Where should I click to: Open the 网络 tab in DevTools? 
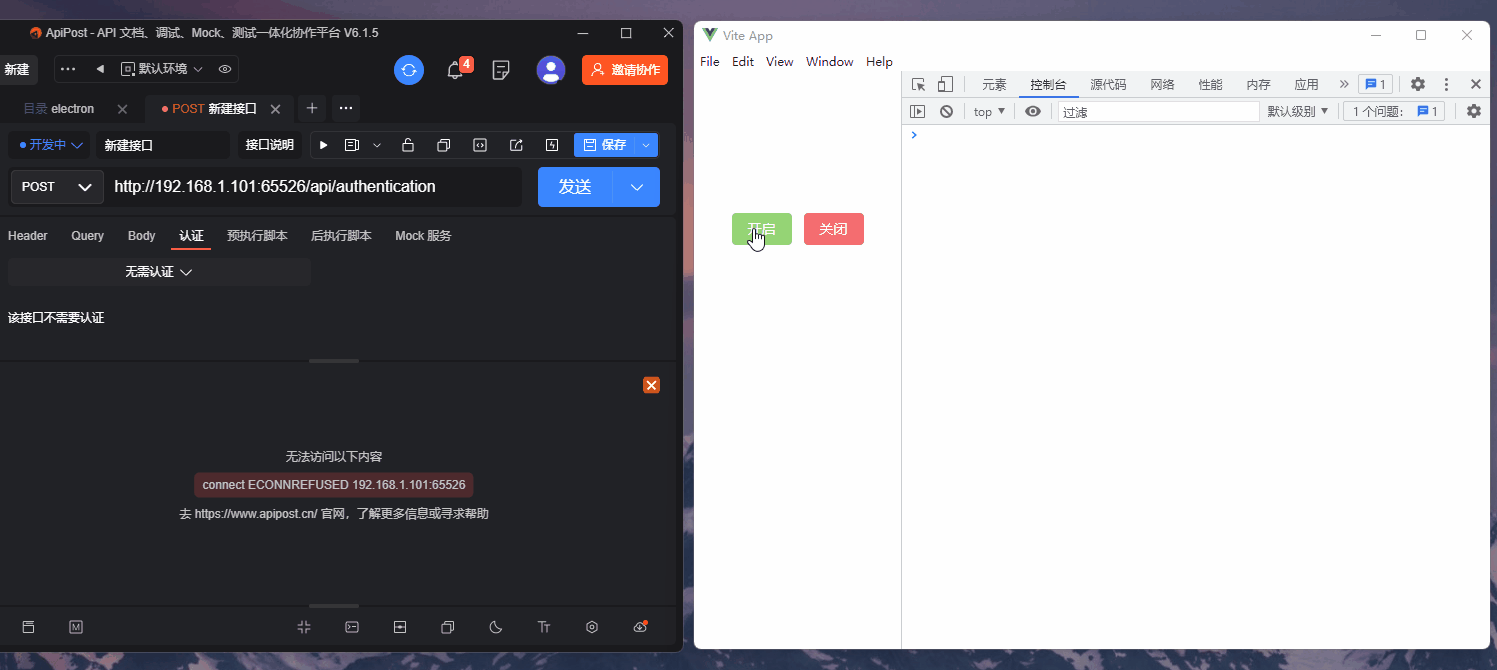click(1162, 85)
